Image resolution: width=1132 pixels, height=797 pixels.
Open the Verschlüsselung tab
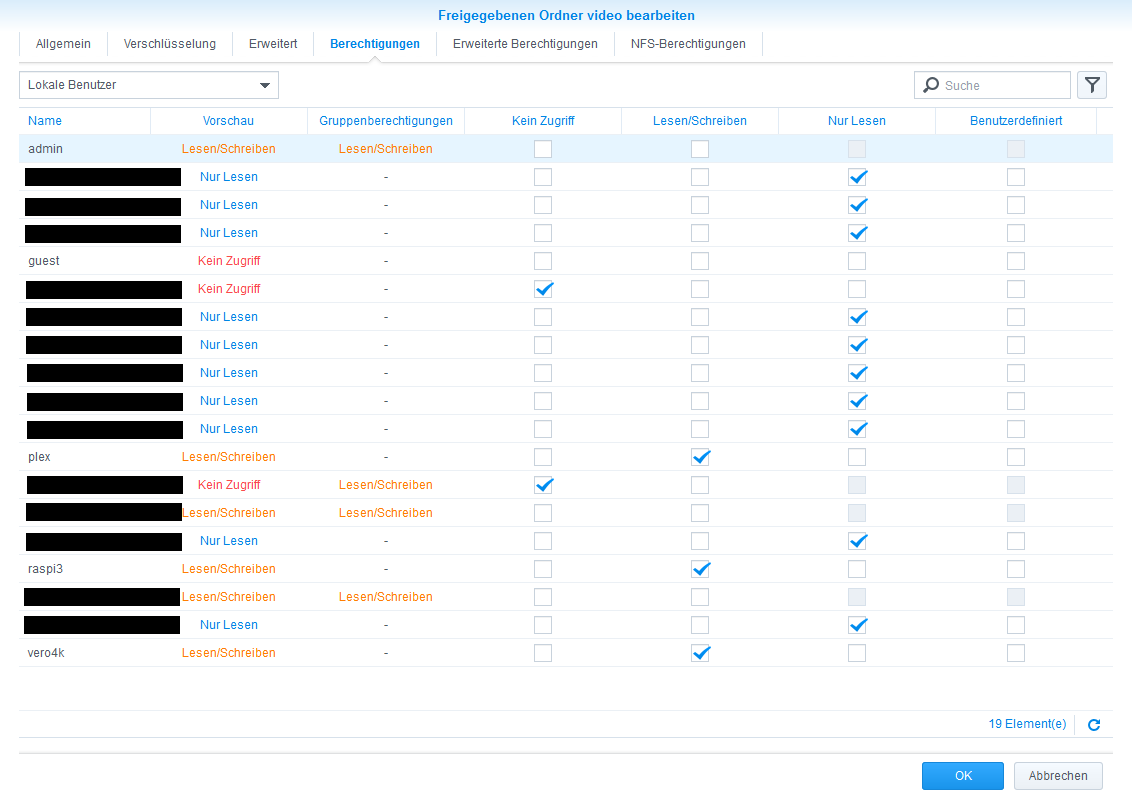tap(170, 44)
